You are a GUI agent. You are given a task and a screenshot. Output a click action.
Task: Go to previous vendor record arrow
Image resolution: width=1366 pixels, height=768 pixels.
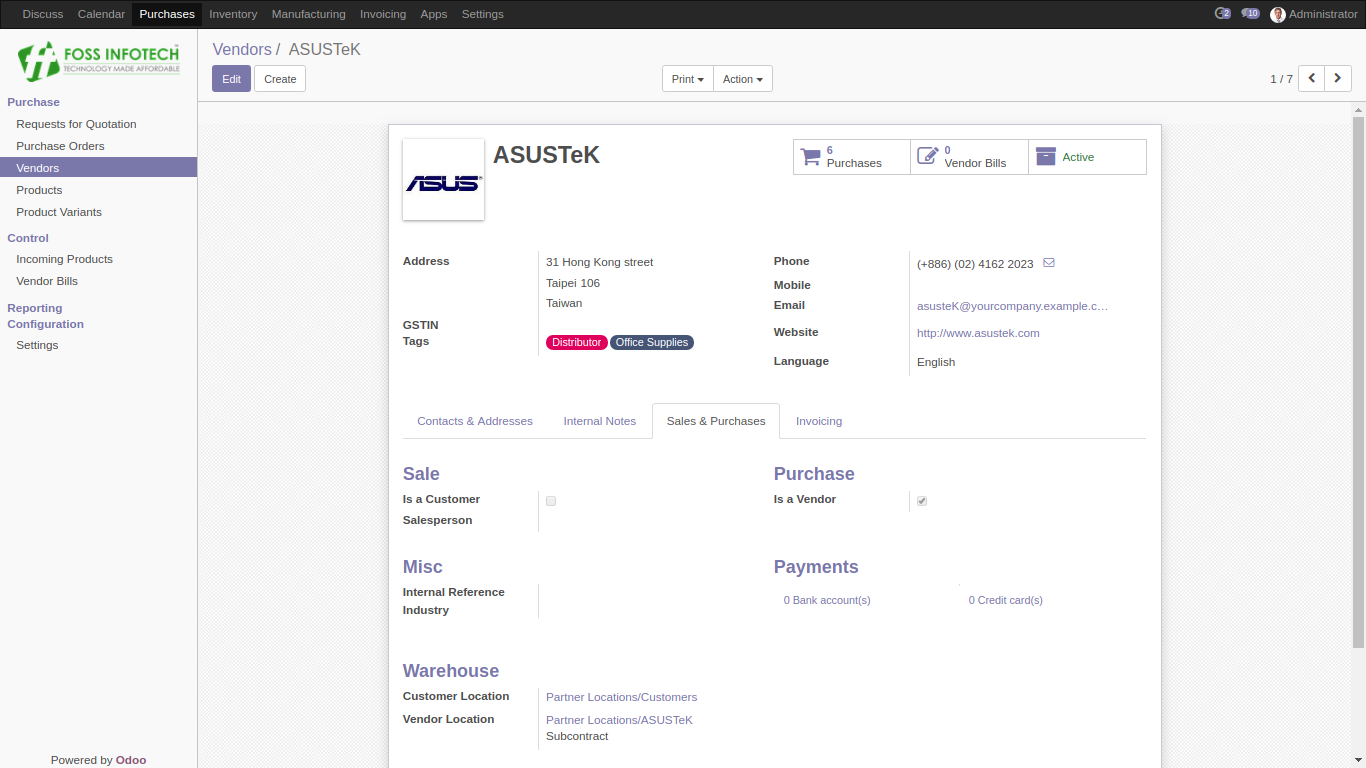click(x=1311, y=79)
